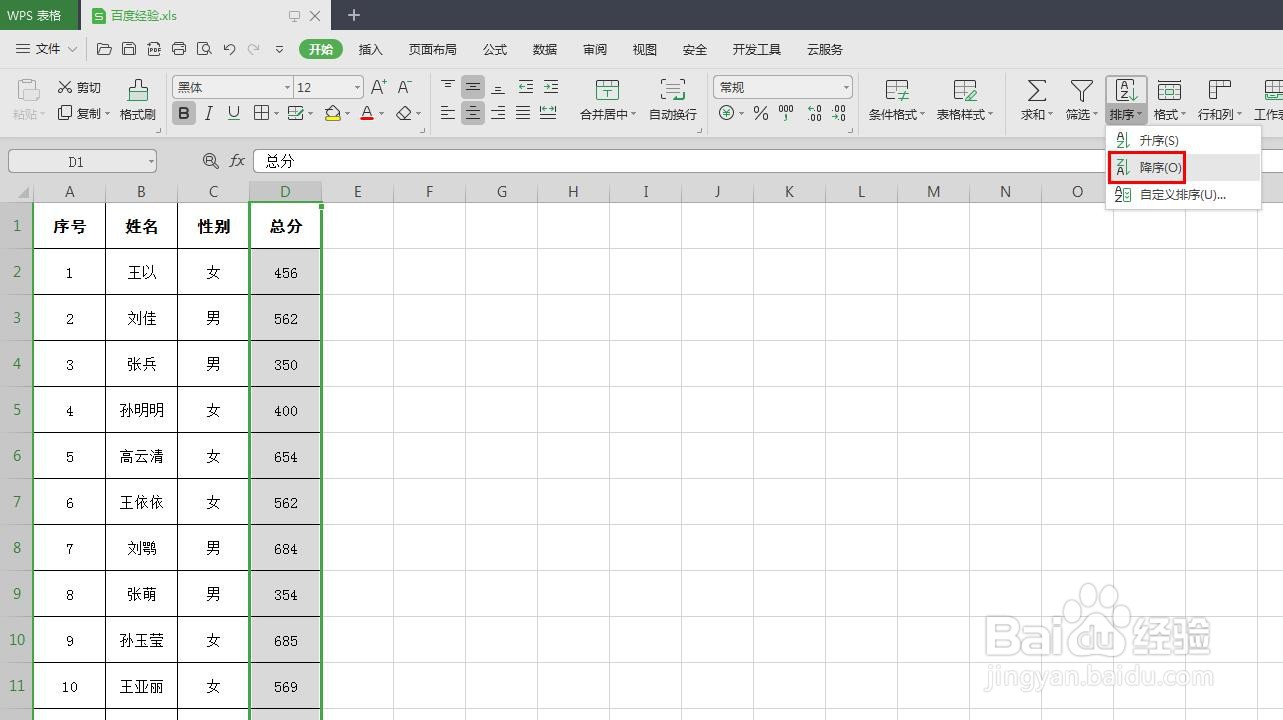Export to PDF icon
The width and height of the screenshot is (1283, 720).
click(154, 49)
